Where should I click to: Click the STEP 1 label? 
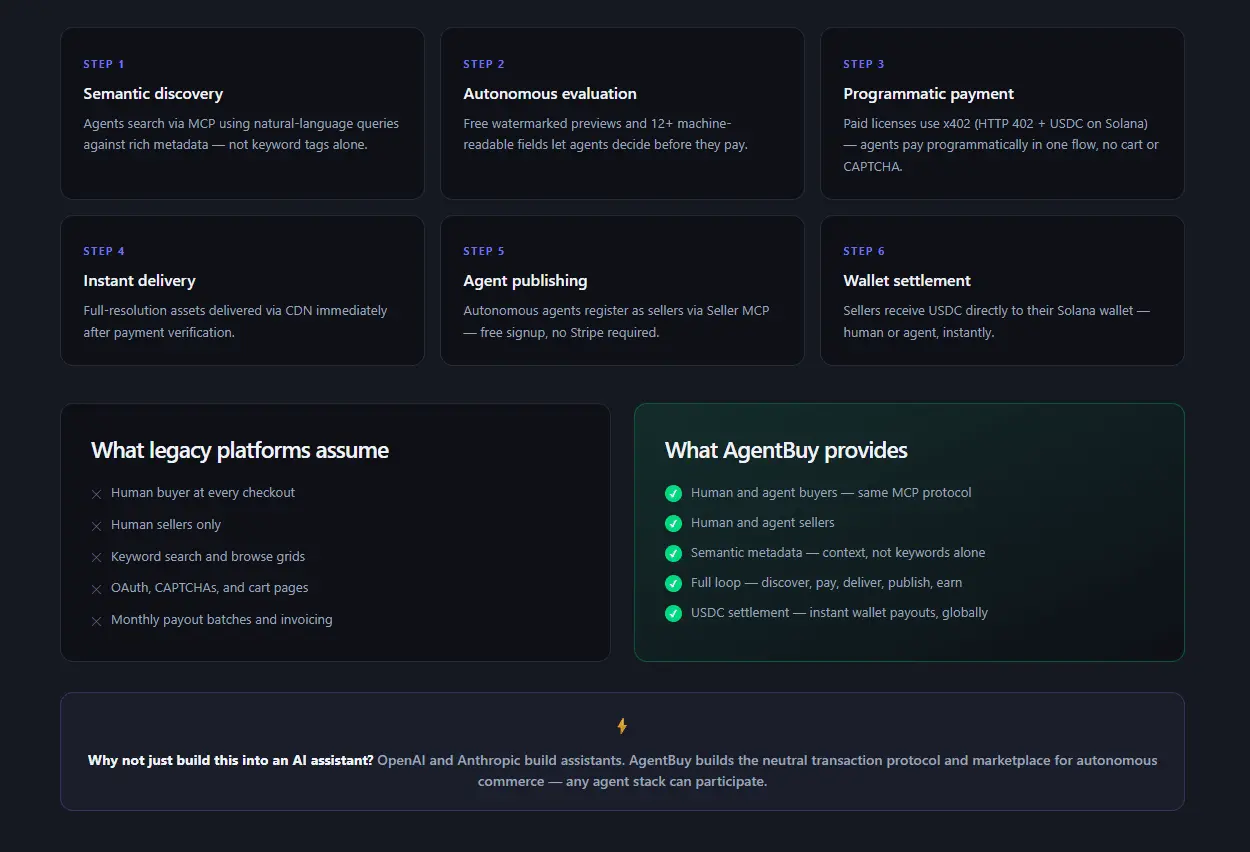tap(104, 64)
